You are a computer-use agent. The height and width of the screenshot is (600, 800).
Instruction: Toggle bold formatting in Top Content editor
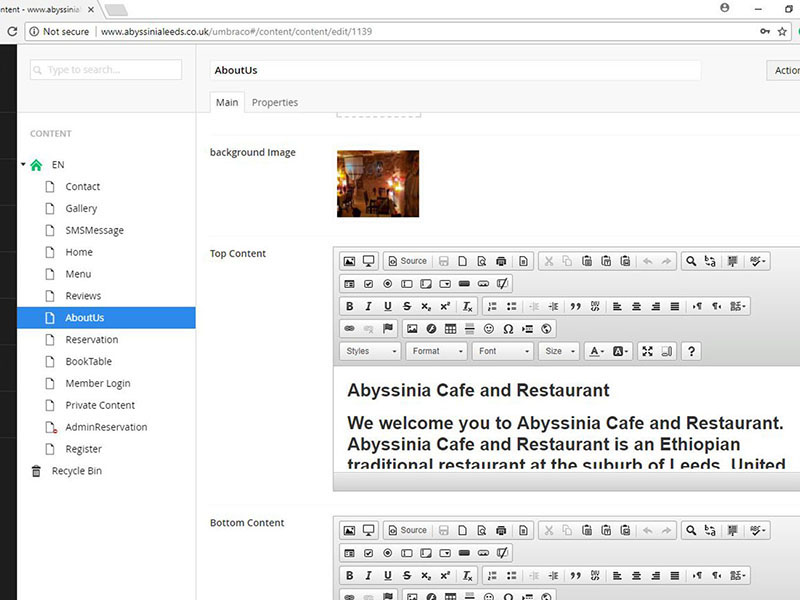(349, 306)
